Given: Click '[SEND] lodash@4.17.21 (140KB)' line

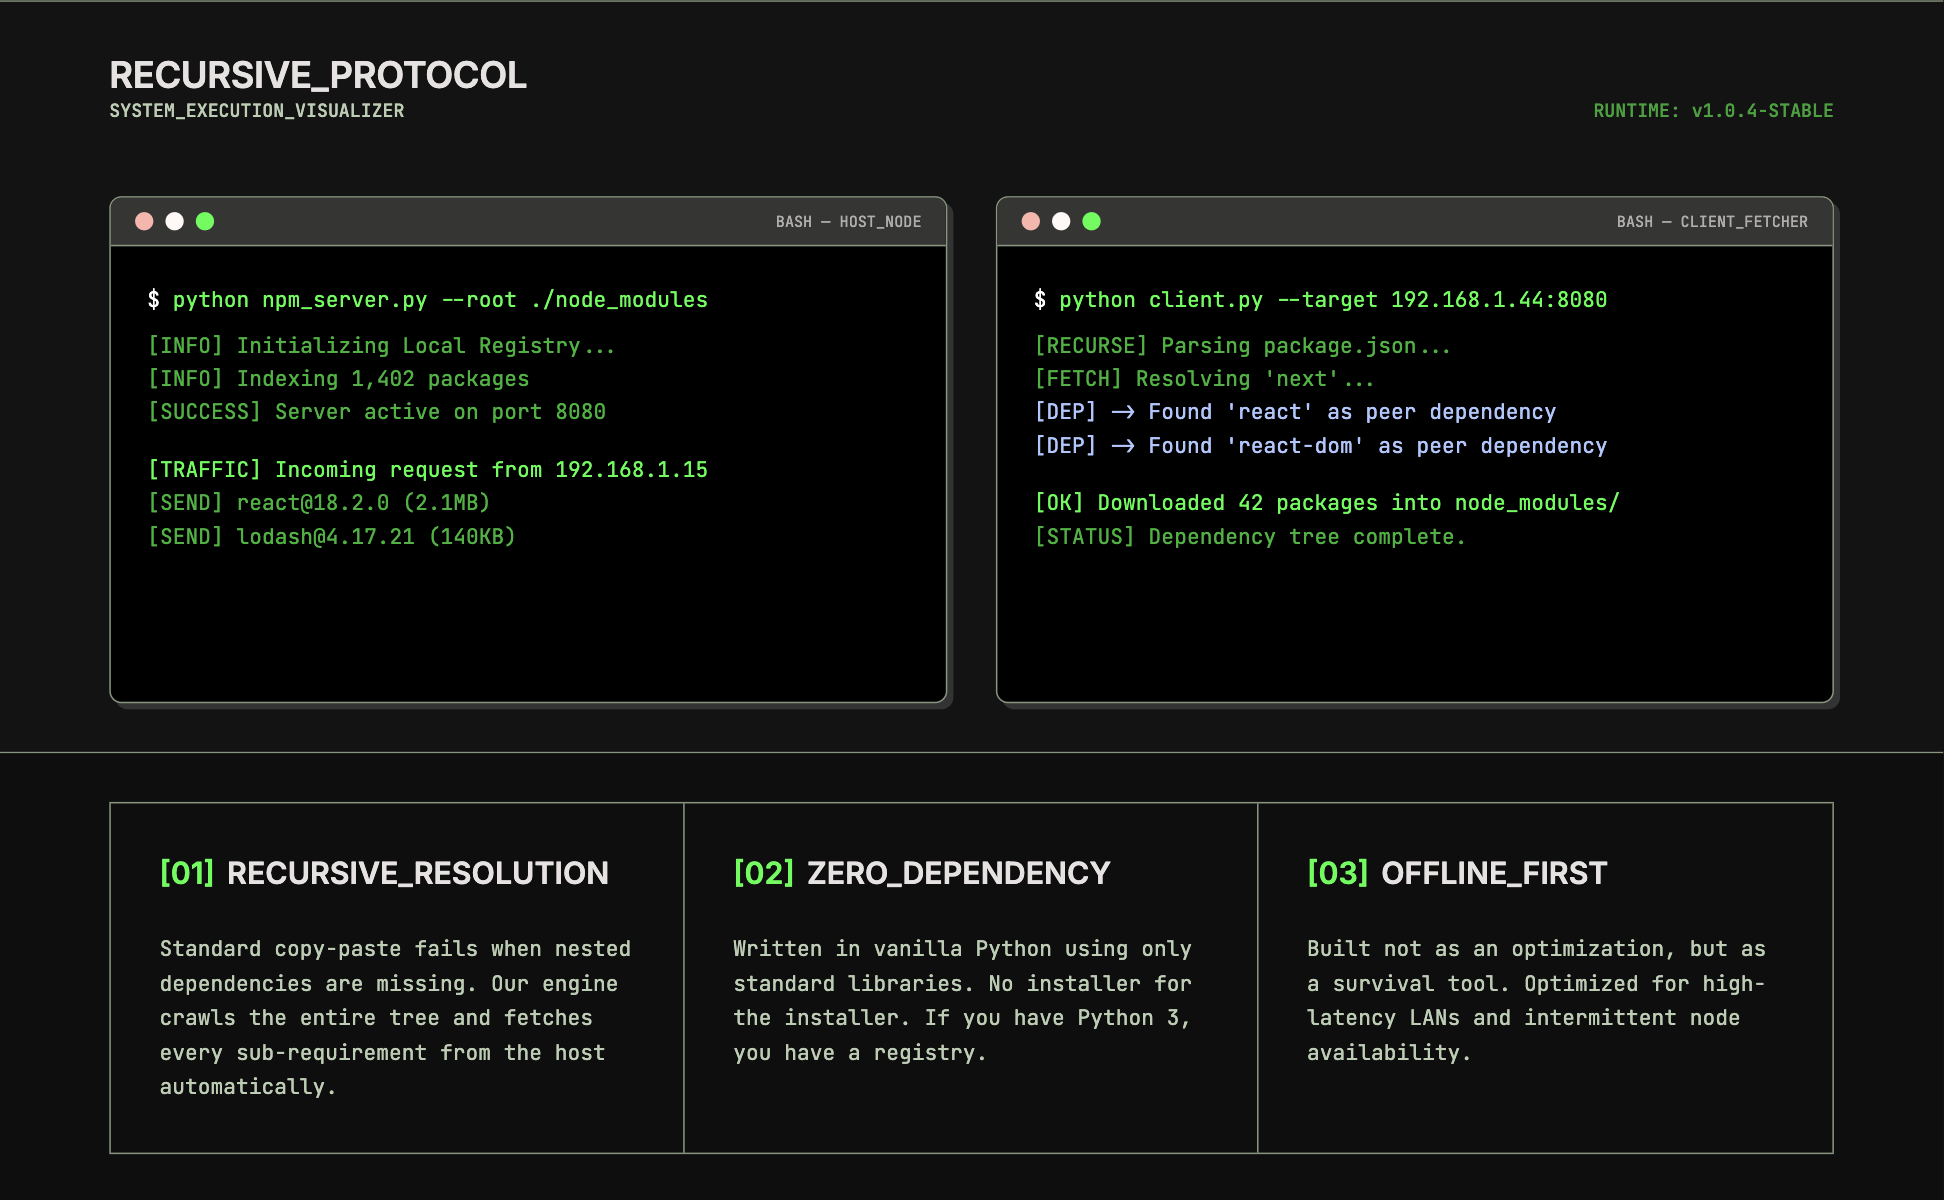Looking at the screenshot, I should click(x=331, y=537).
